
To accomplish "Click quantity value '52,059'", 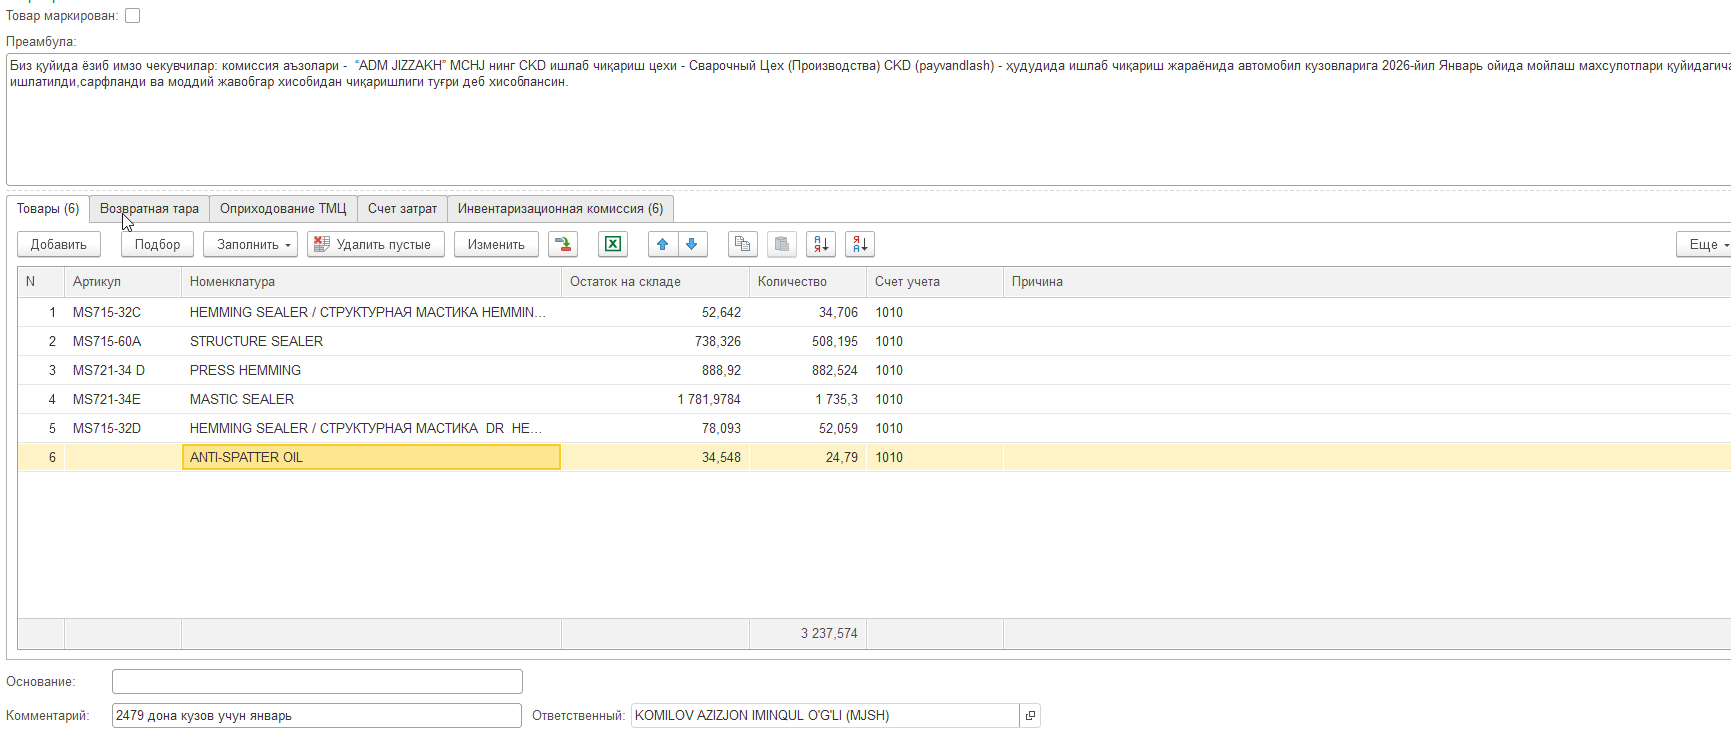I will click(838, 429).
